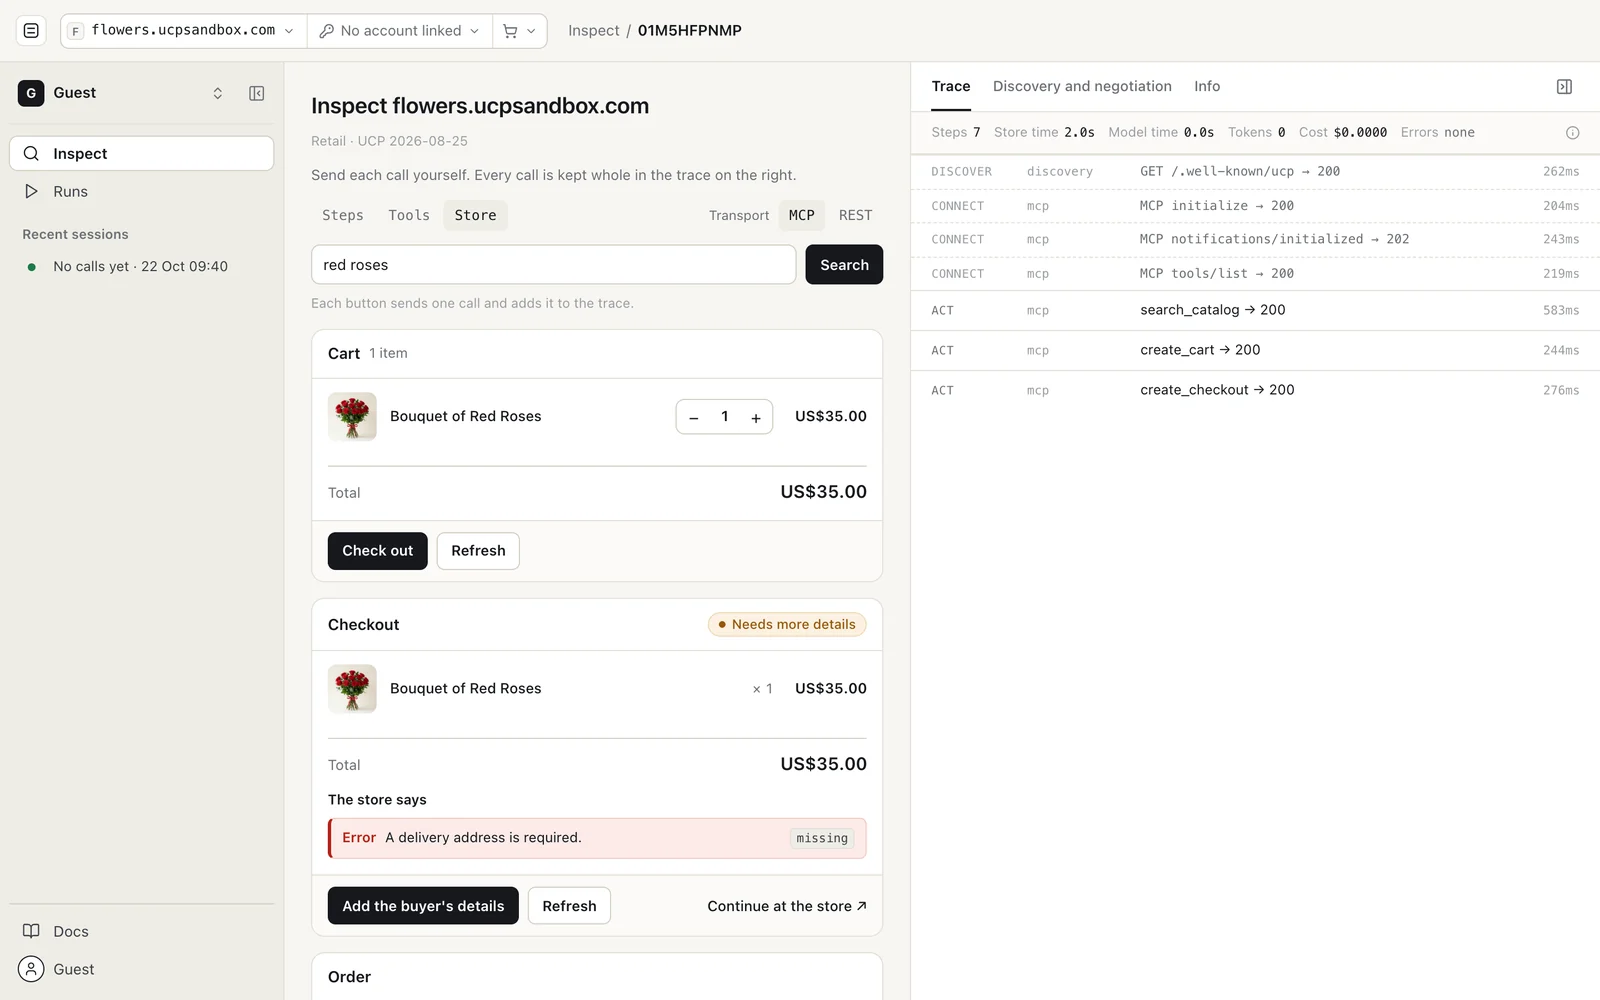Click the red roses search field
Viewport: 1600px width, 1000px height.
553,265
